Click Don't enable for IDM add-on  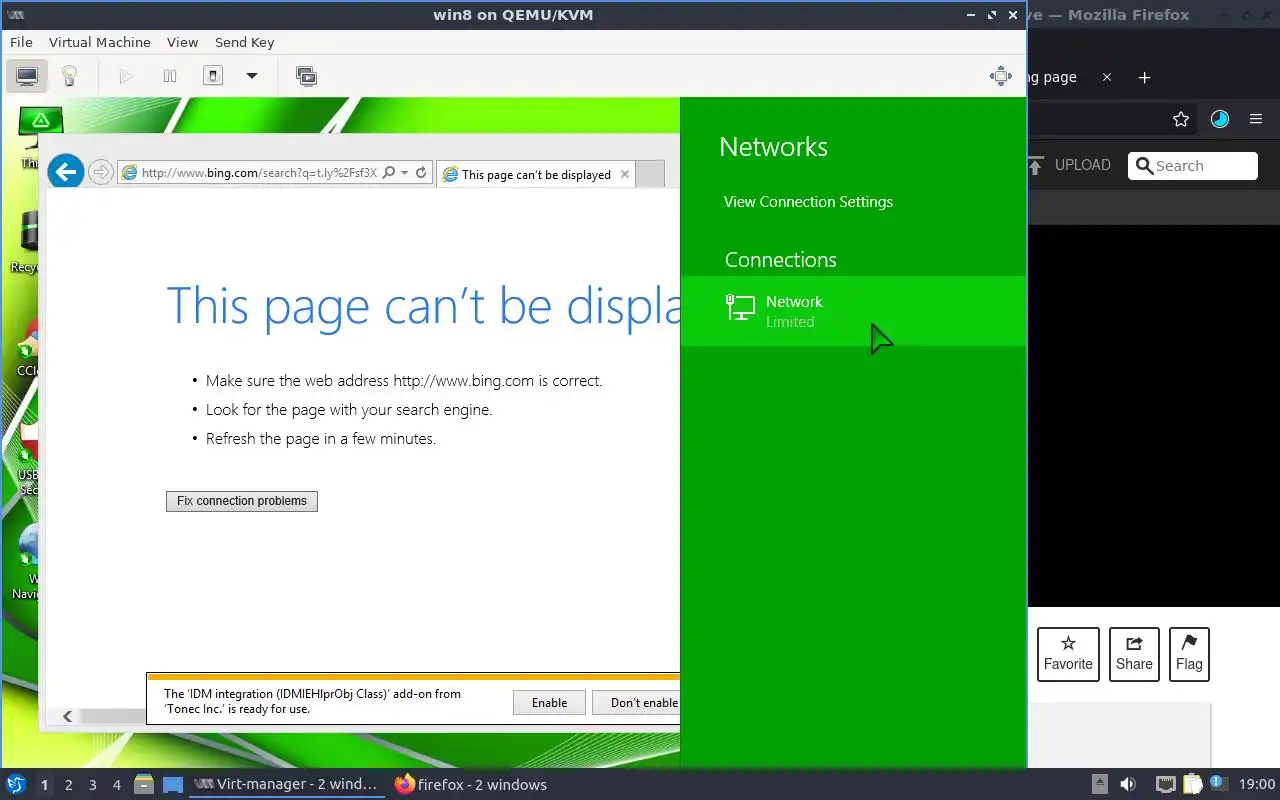coord(636,703)
